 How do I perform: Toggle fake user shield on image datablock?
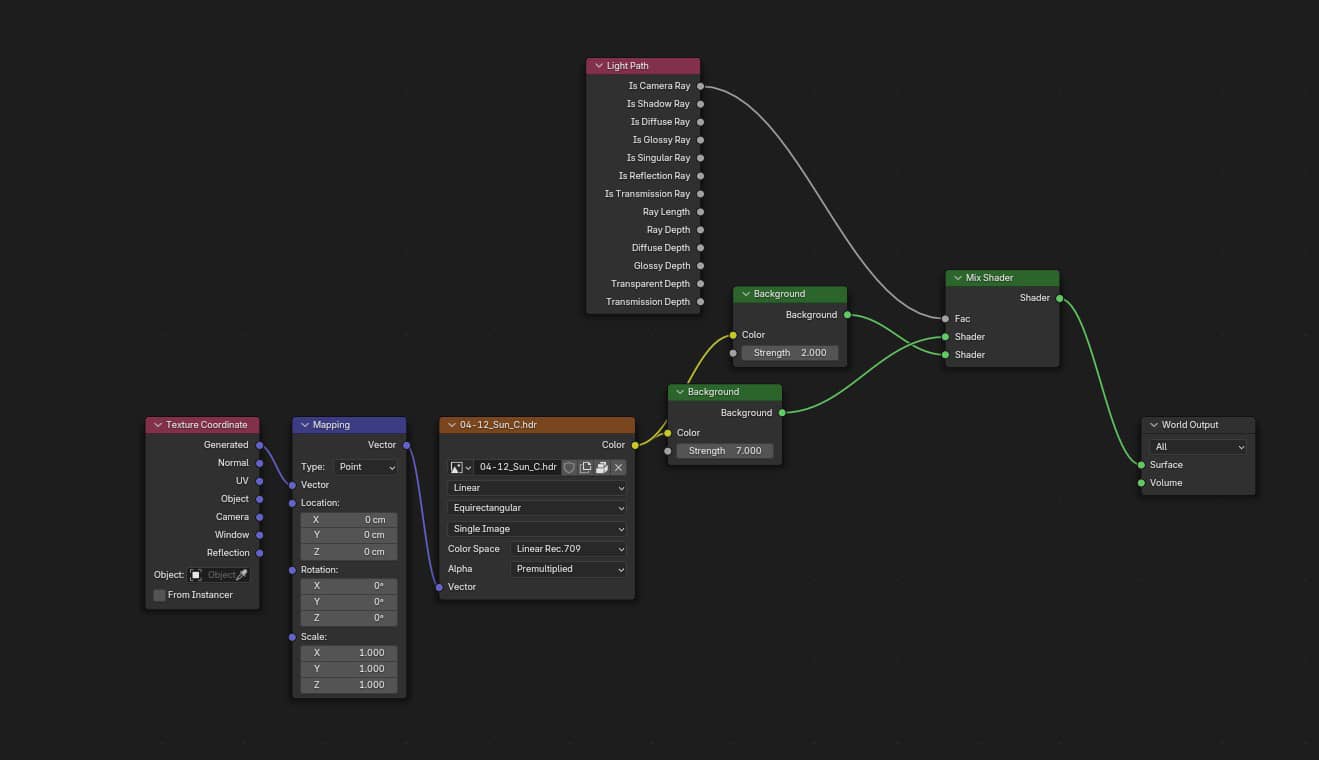[x=569, y=467]
